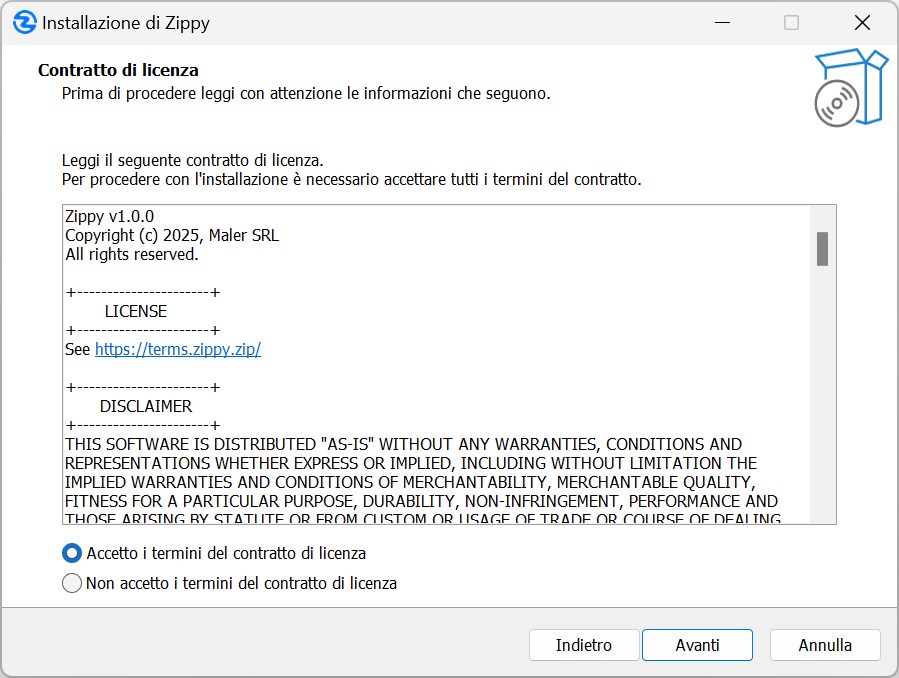Screen dimensions: 899x678
Task: Open the terms.zippy.zip license link
Action: click(177, 350)
